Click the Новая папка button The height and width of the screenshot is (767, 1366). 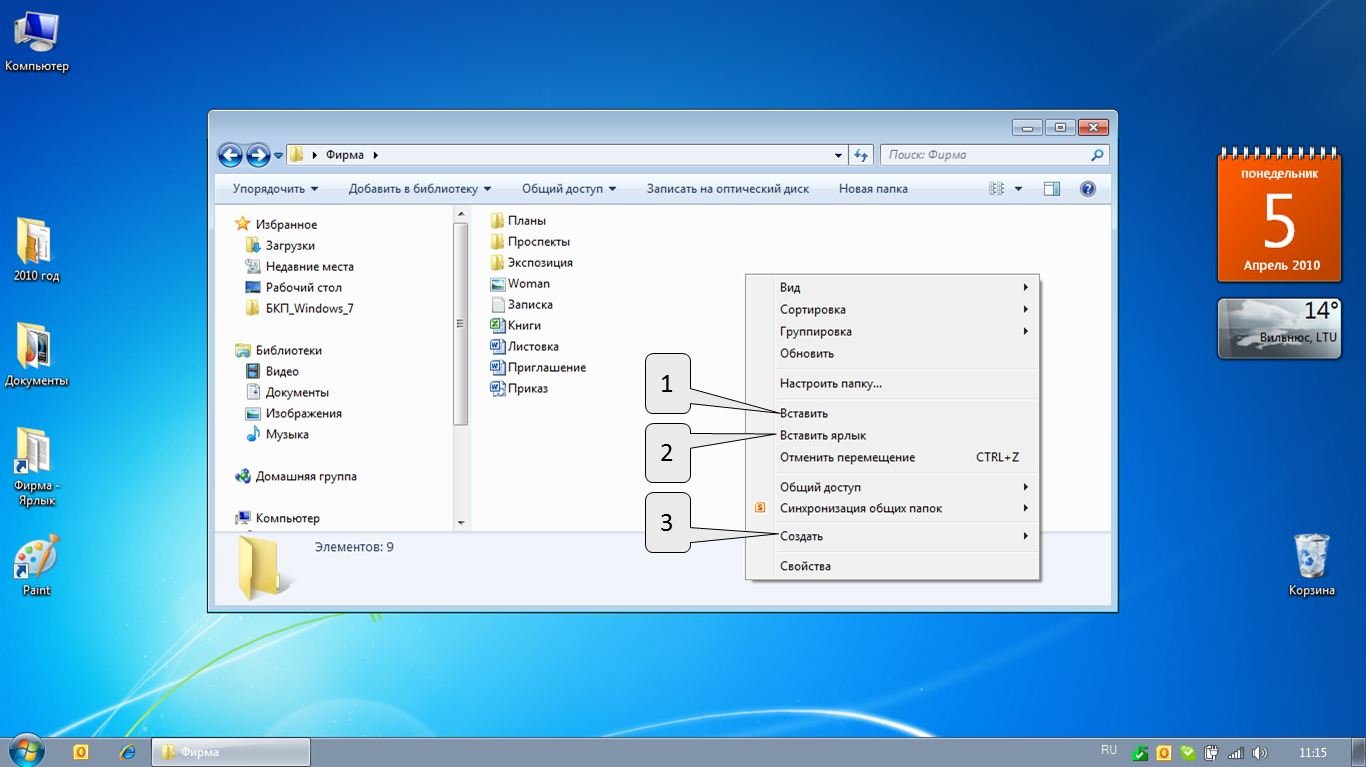click(873, 189)
